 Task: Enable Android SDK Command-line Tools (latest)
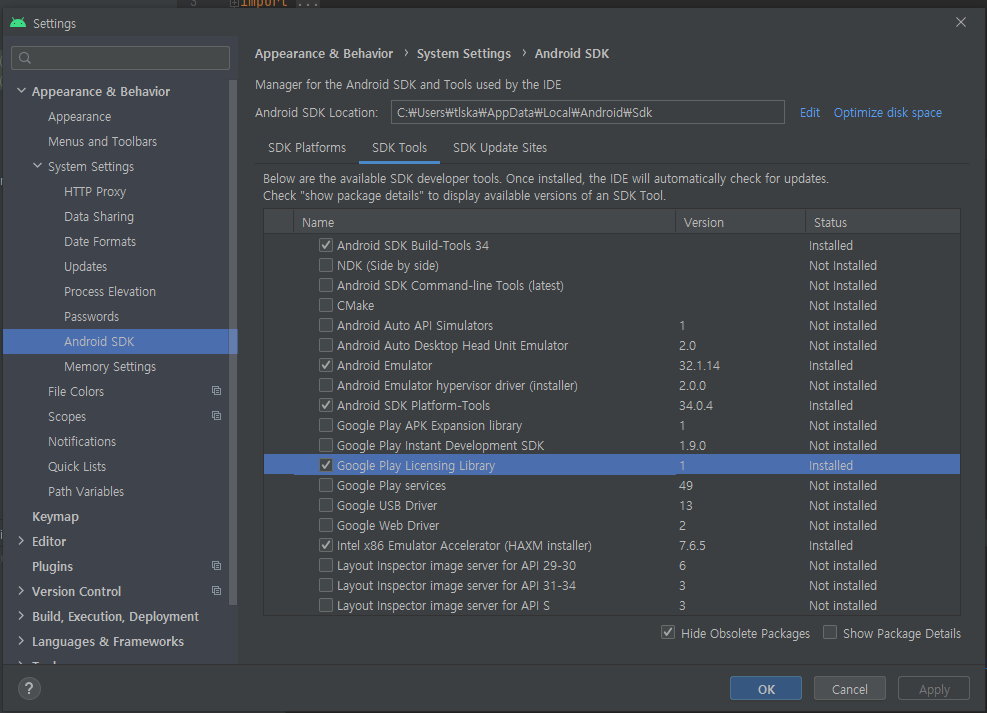[326, 285]
